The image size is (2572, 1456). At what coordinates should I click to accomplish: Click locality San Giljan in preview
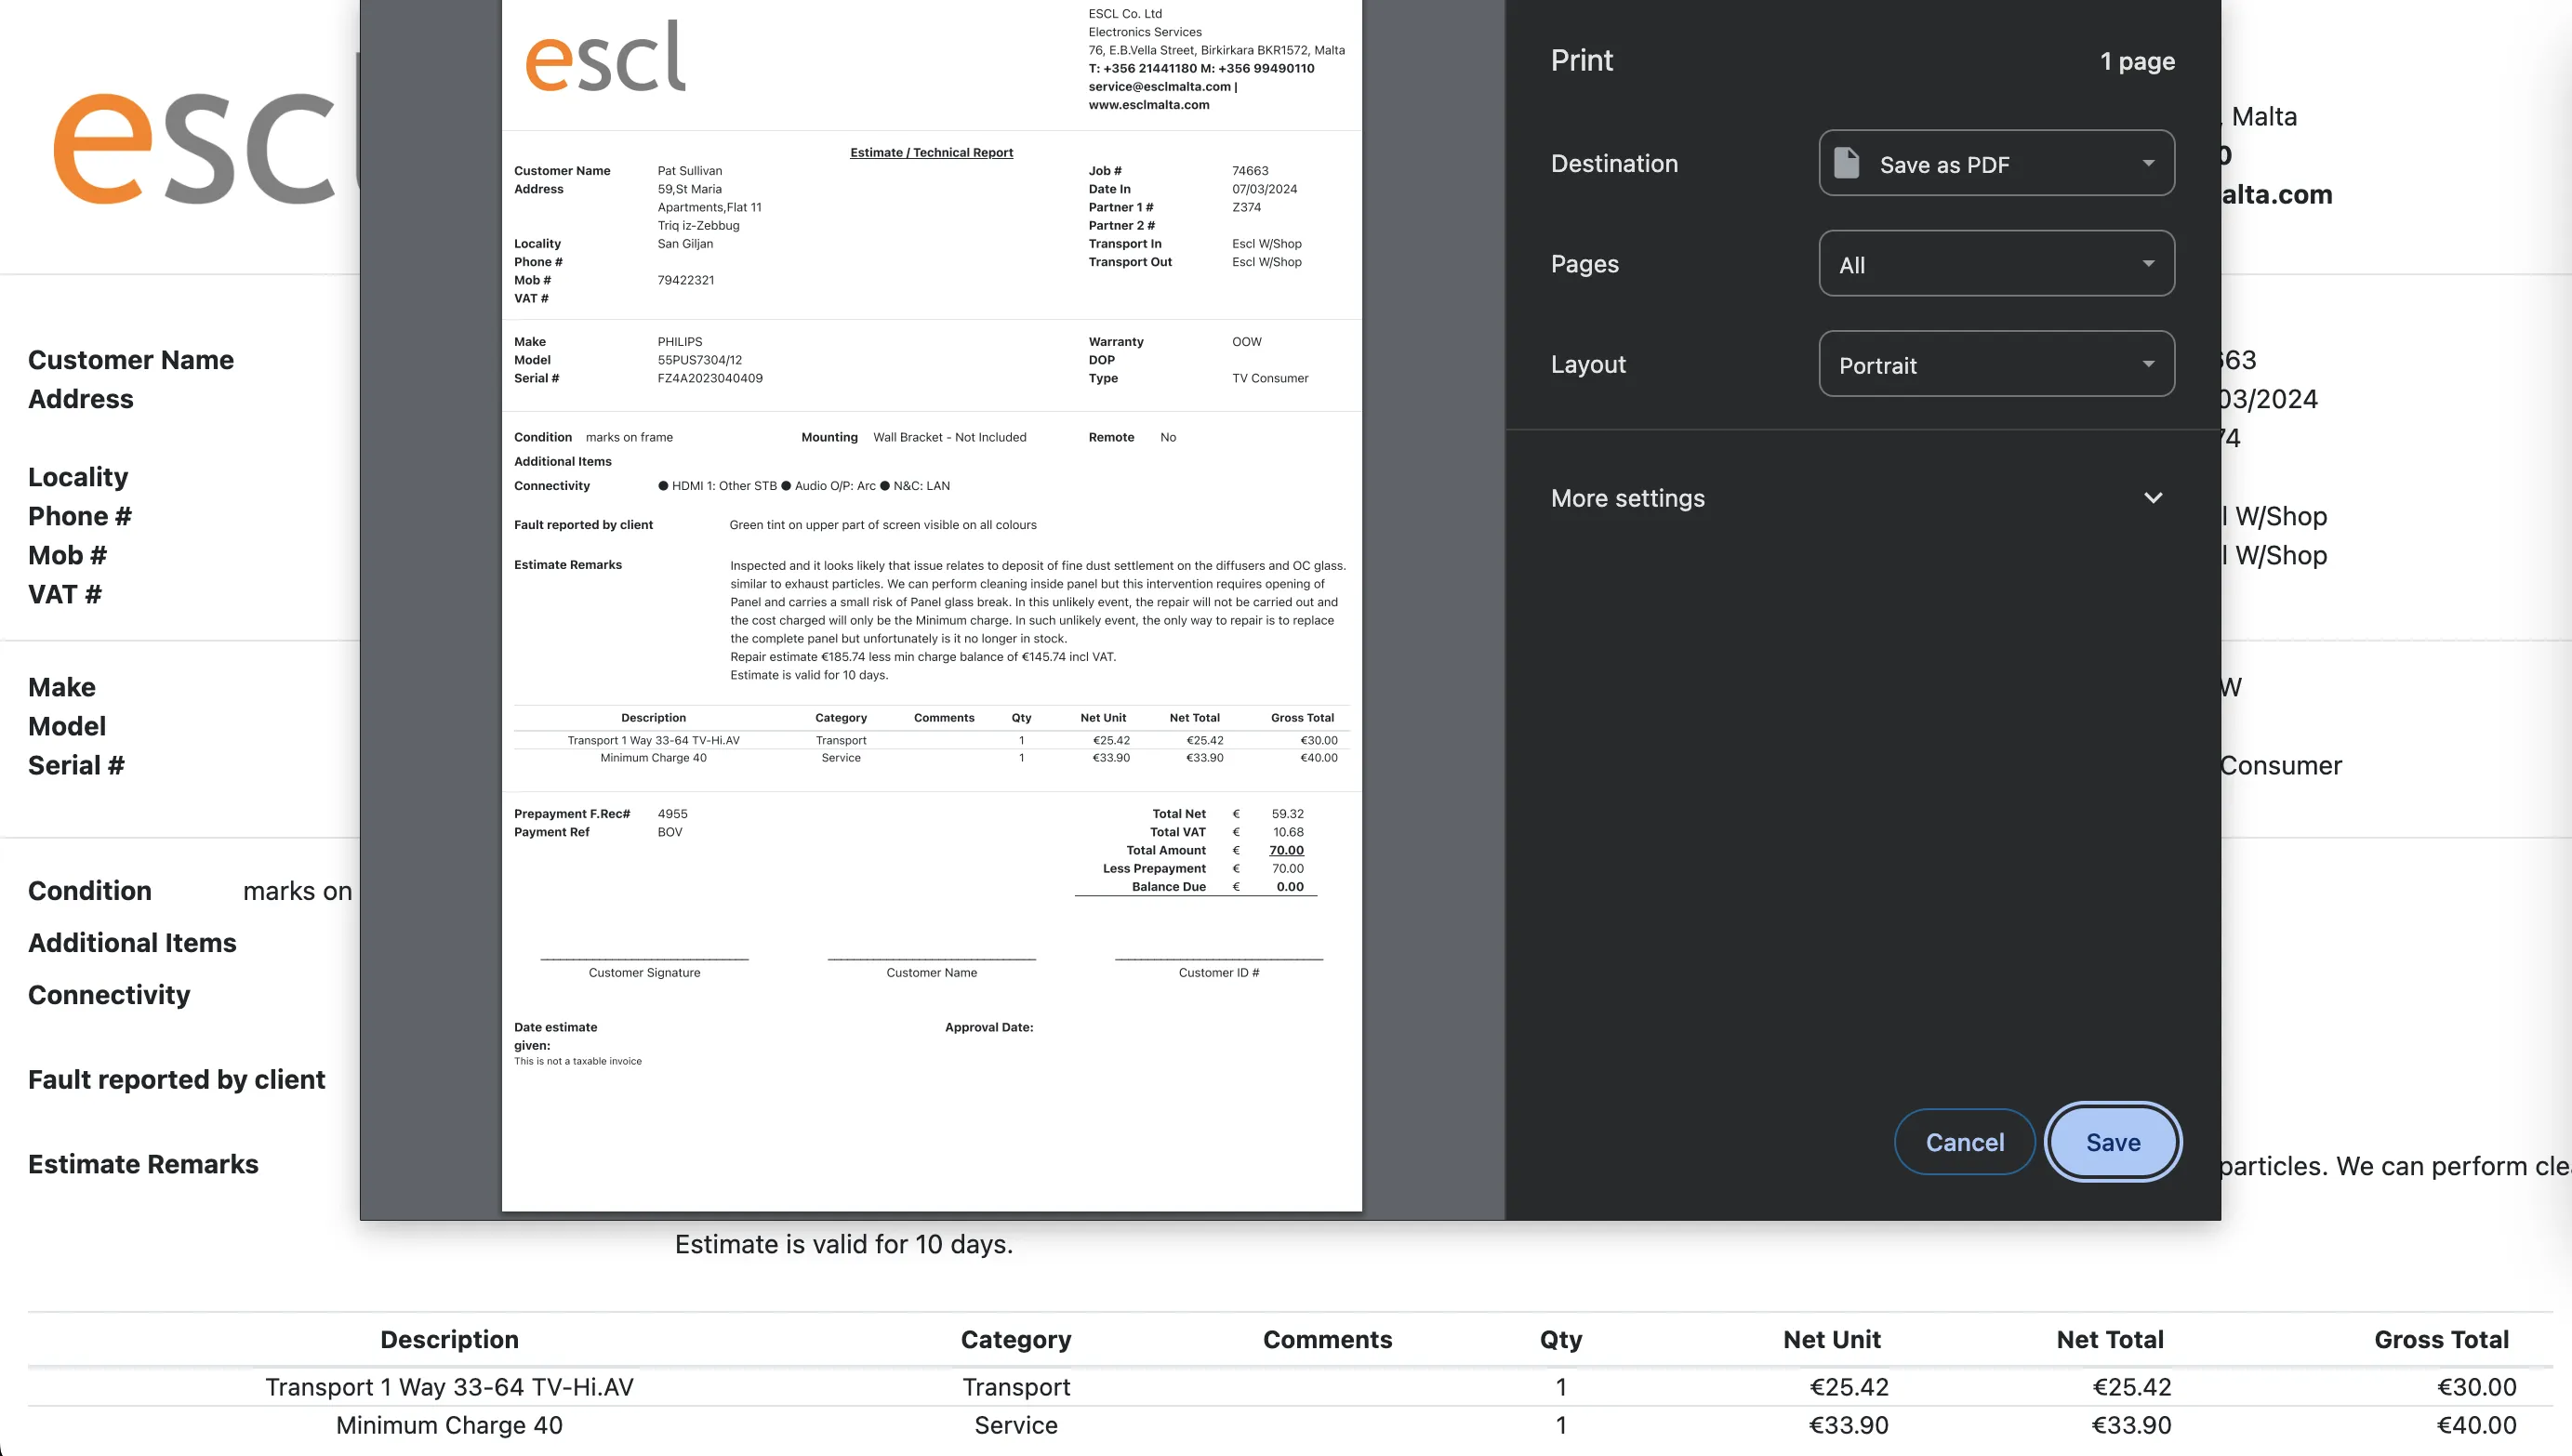click(685, 244)
